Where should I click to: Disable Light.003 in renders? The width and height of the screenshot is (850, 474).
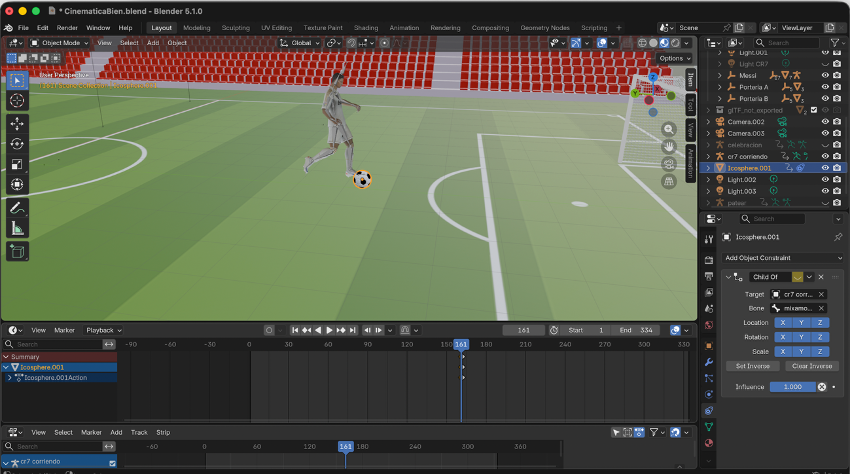pos(837,191)
